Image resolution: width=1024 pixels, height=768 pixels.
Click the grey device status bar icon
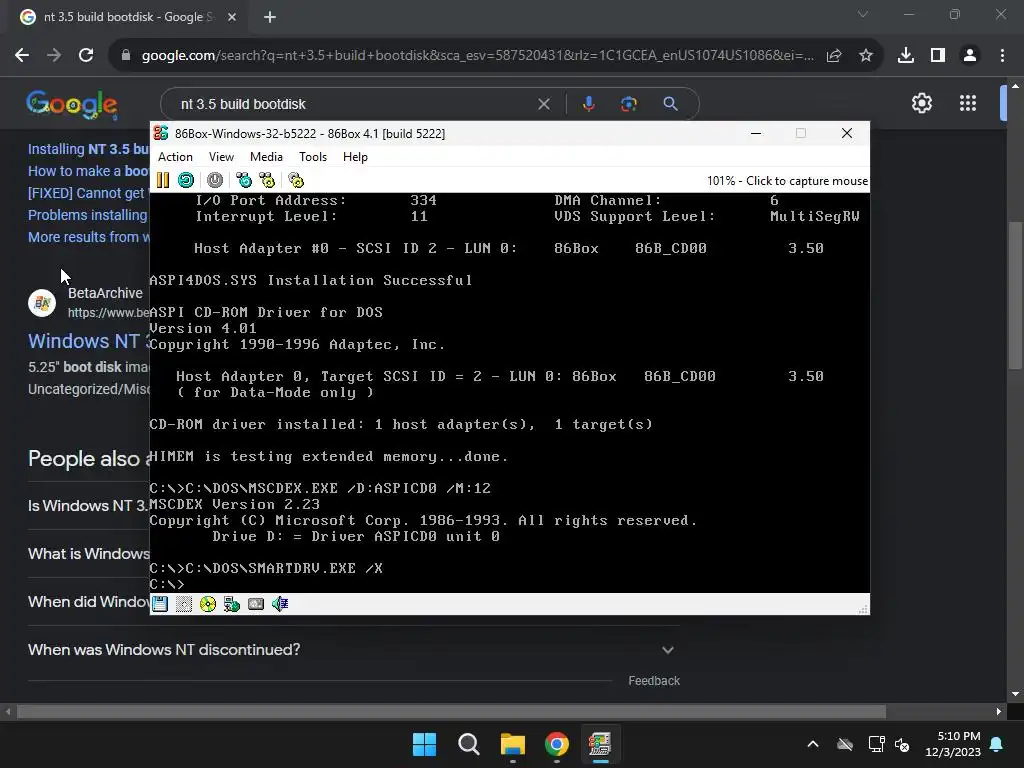coord(256,604)
